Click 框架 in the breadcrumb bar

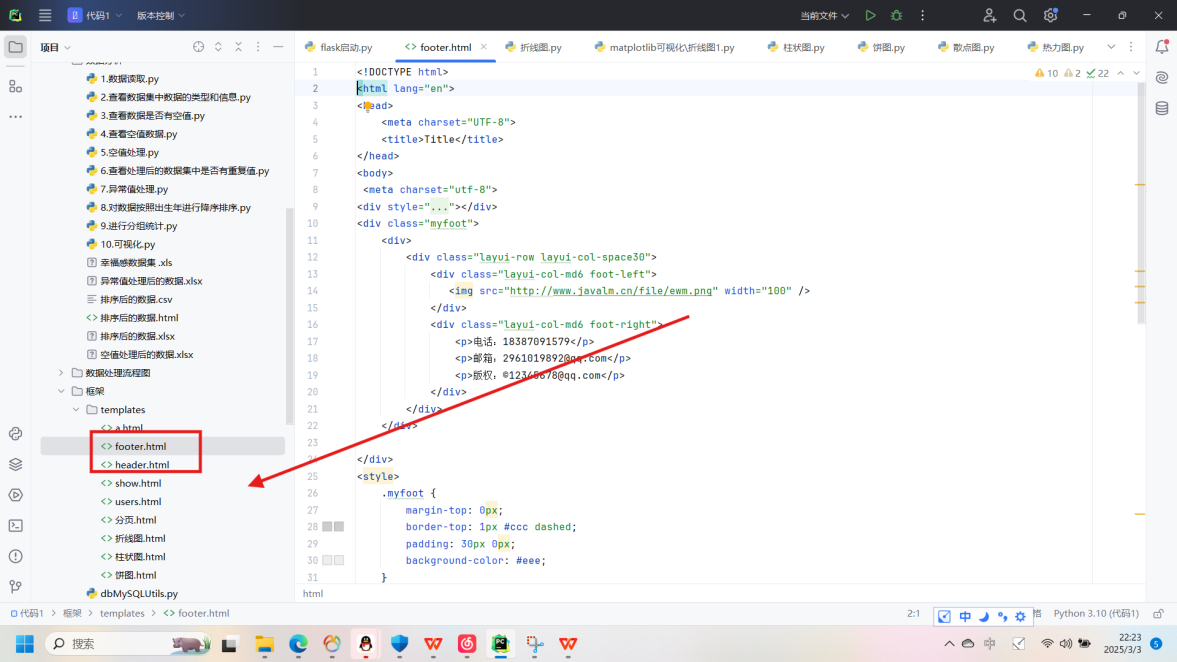coord(72,613)
